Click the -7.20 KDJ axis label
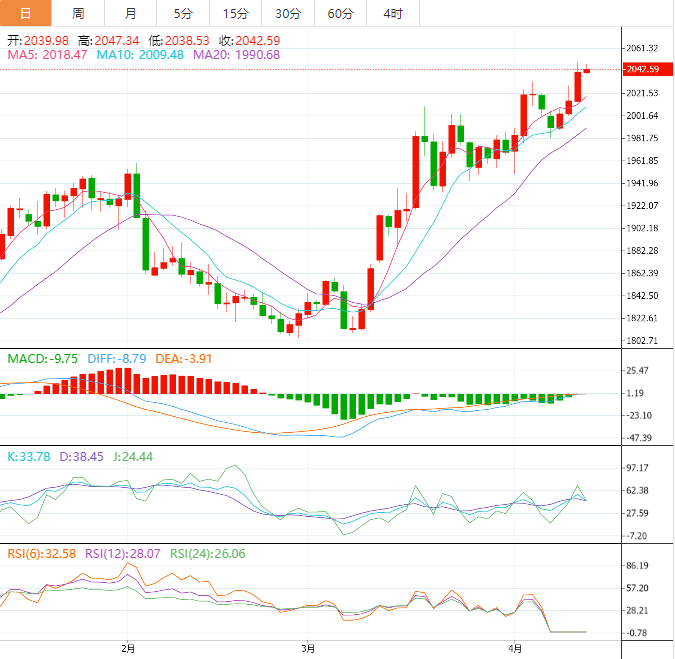The height and width of the screenshot is (659, 675). (637, 536)
